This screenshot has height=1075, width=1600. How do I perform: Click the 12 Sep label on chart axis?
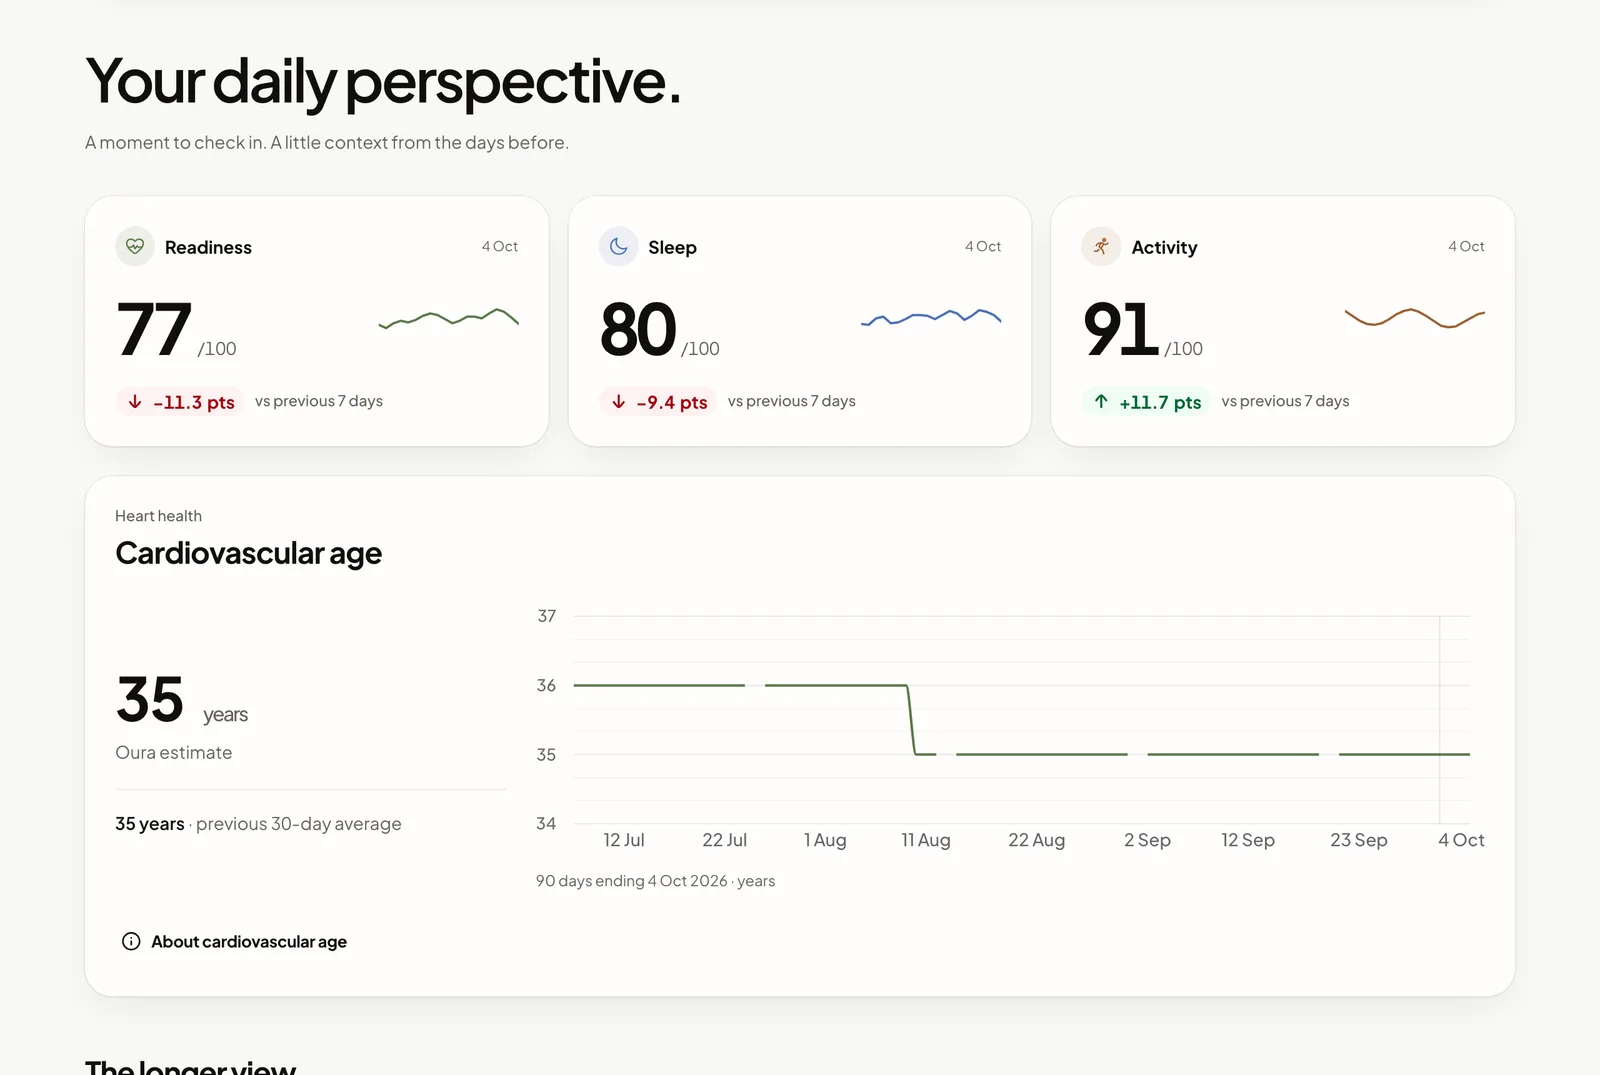1248,840
